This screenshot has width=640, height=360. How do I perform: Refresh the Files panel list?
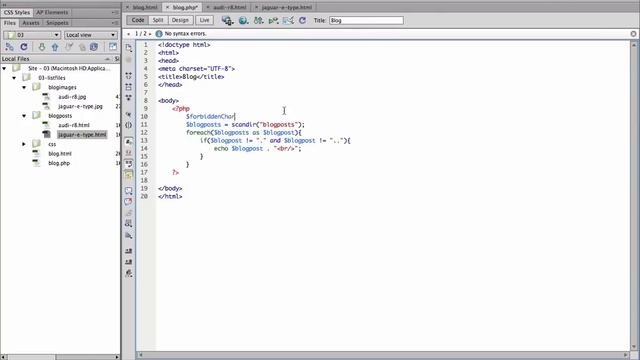(24, 47)
